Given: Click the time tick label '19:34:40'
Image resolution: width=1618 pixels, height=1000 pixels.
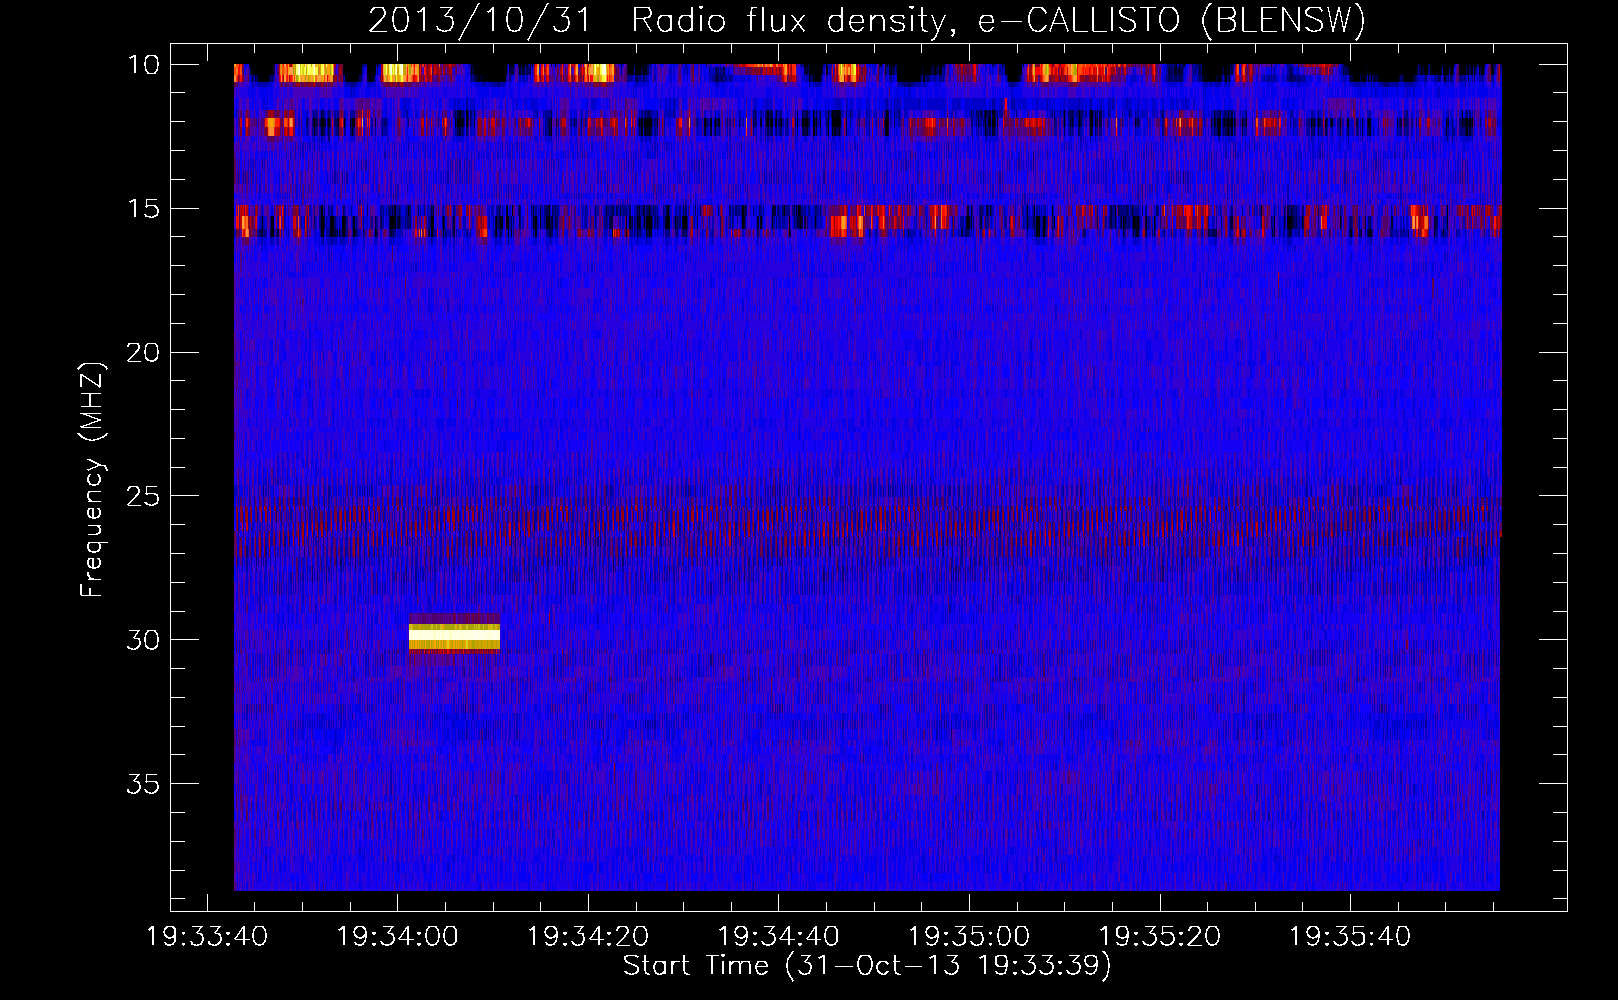Looking at the screenshot, I should pos(779,937).
